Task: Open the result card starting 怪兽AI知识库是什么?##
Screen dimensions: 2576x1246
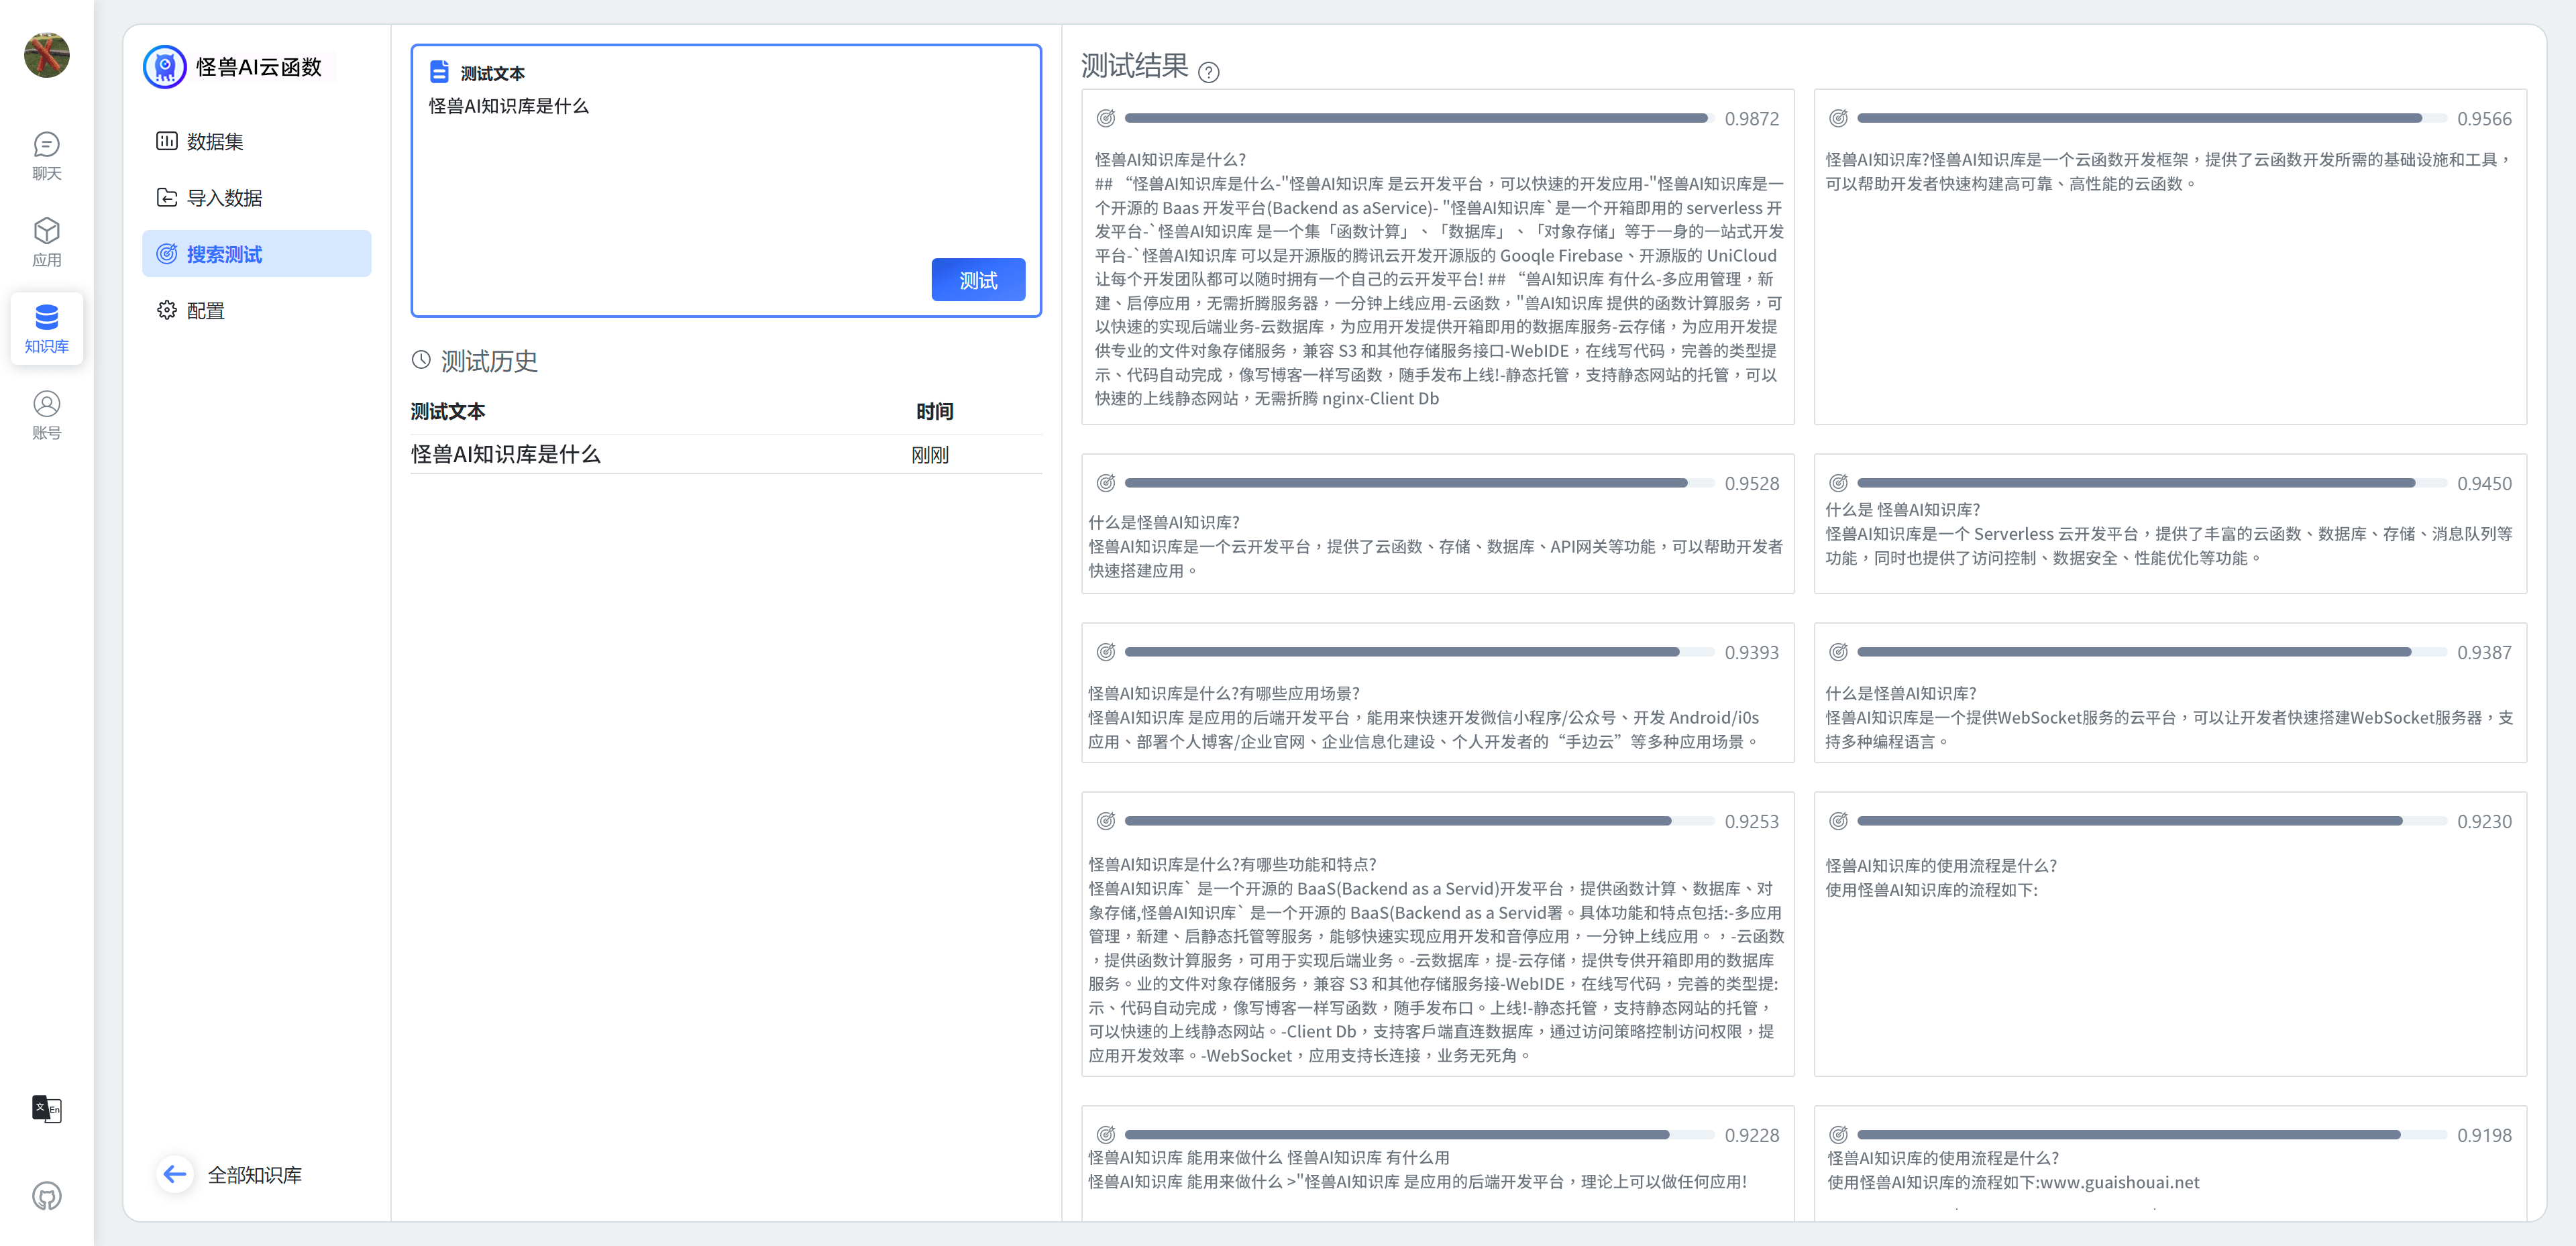Action: pos(1437,257)
